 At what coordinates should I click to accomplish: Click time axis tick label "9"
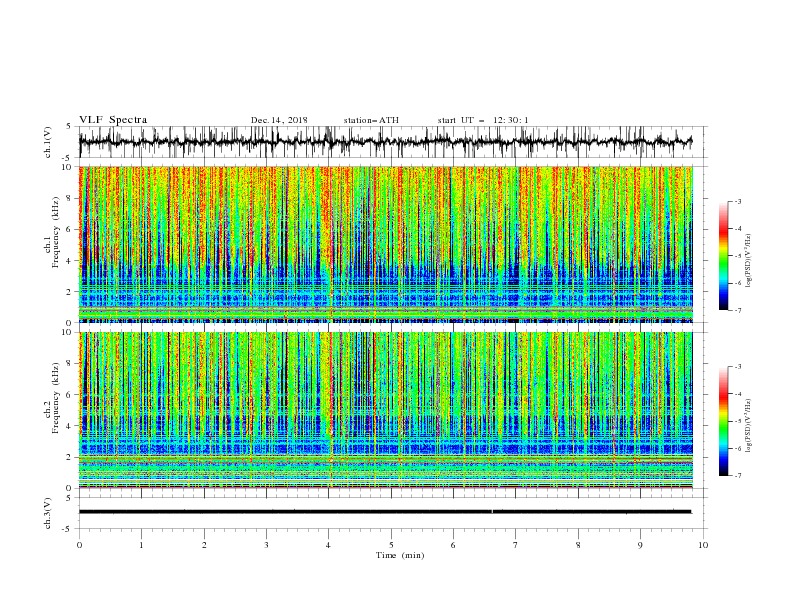(x=640, y=545)
